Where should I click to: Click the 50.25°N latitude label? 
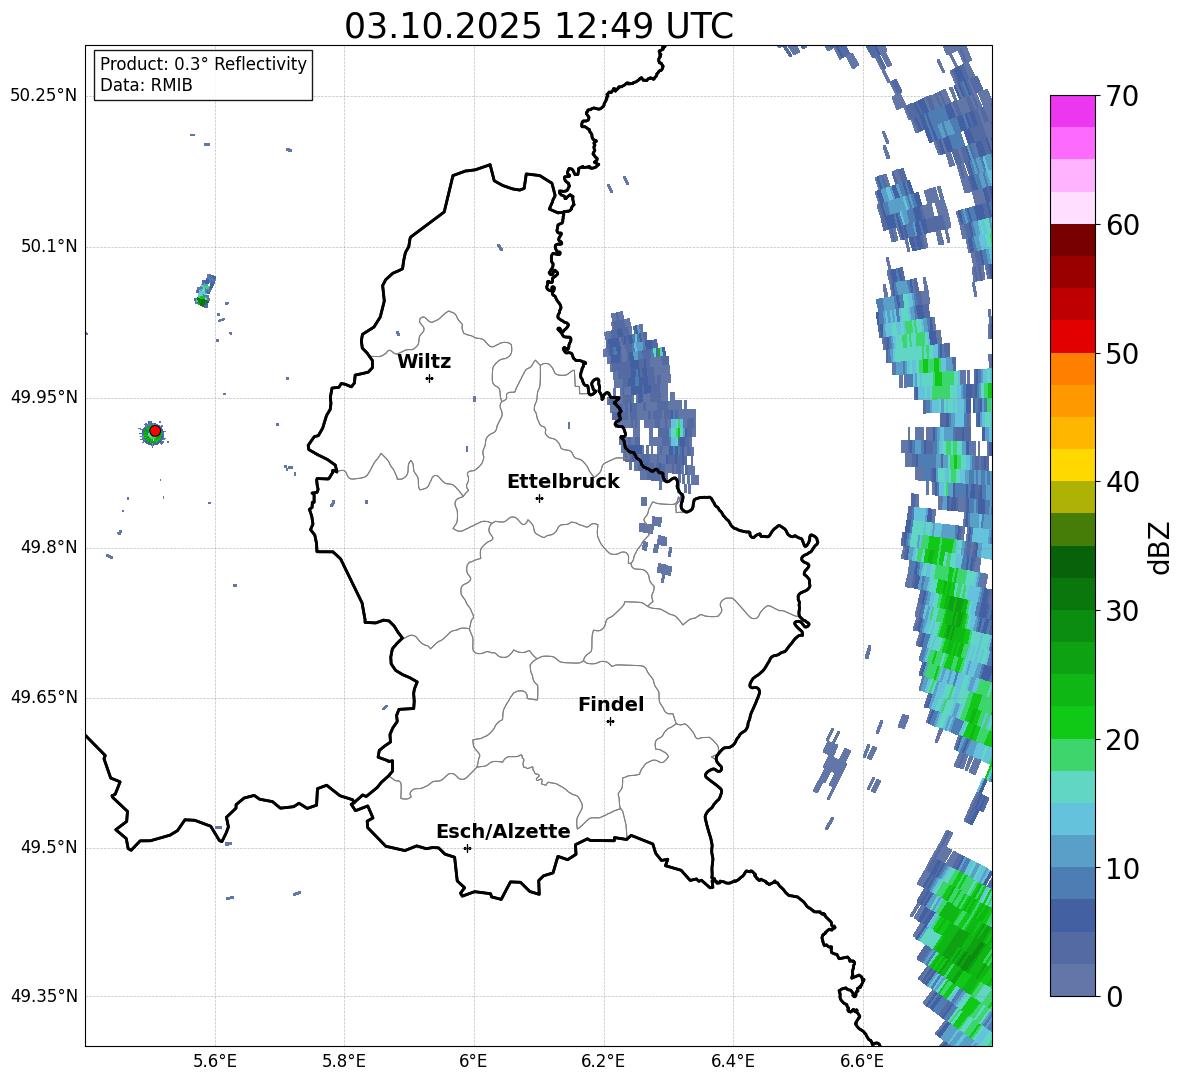click(44, 96)
